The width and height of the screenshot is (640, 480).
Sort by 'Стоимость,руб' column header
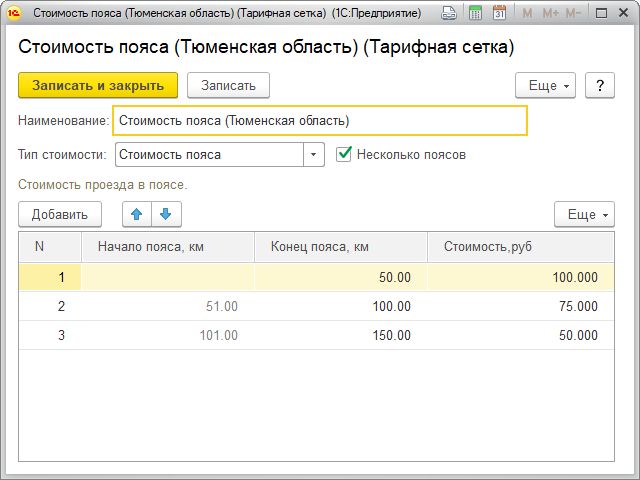click(520, 247)
